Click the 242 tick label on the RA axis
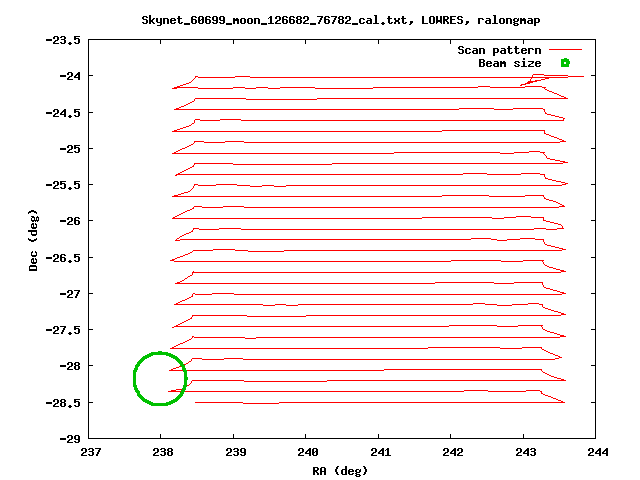640x480 pixels. 451,451
